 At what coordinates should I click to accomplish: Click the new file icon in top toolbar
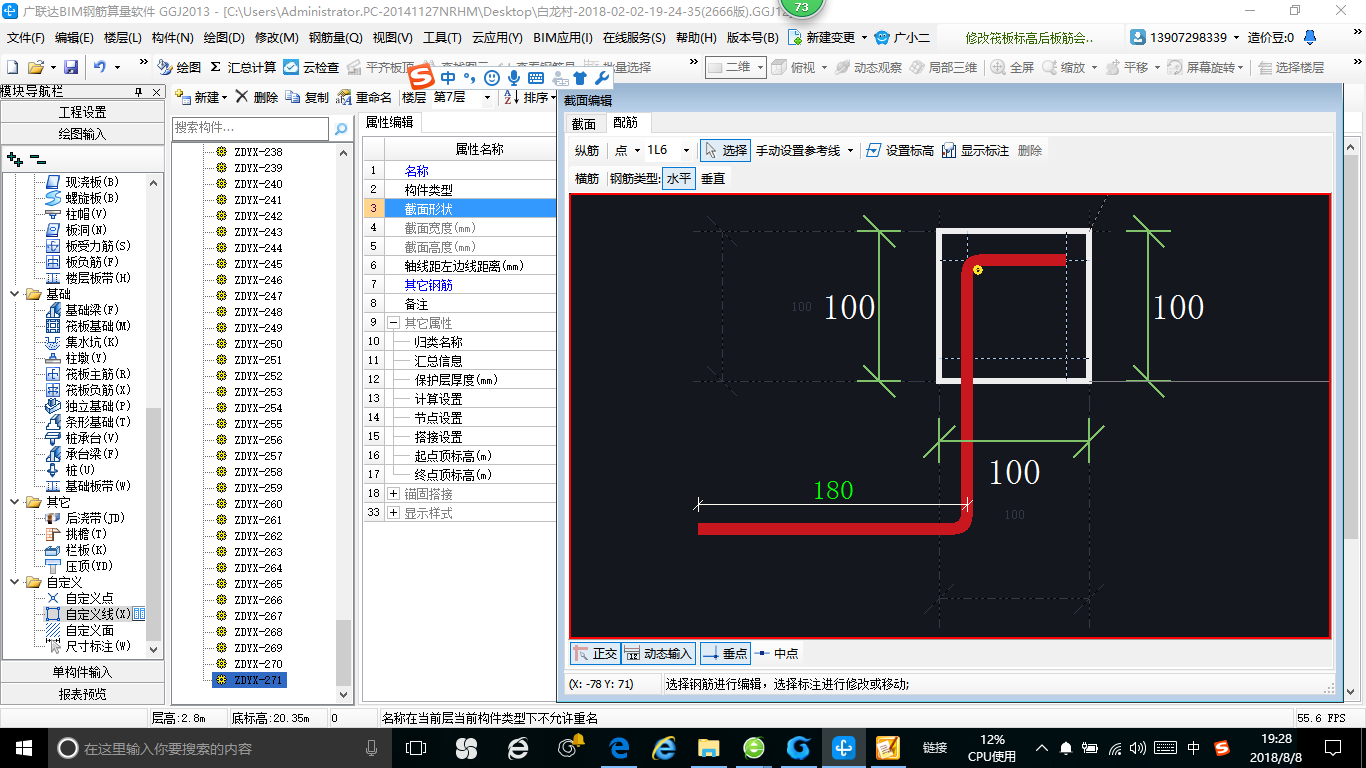coord(12,67)
